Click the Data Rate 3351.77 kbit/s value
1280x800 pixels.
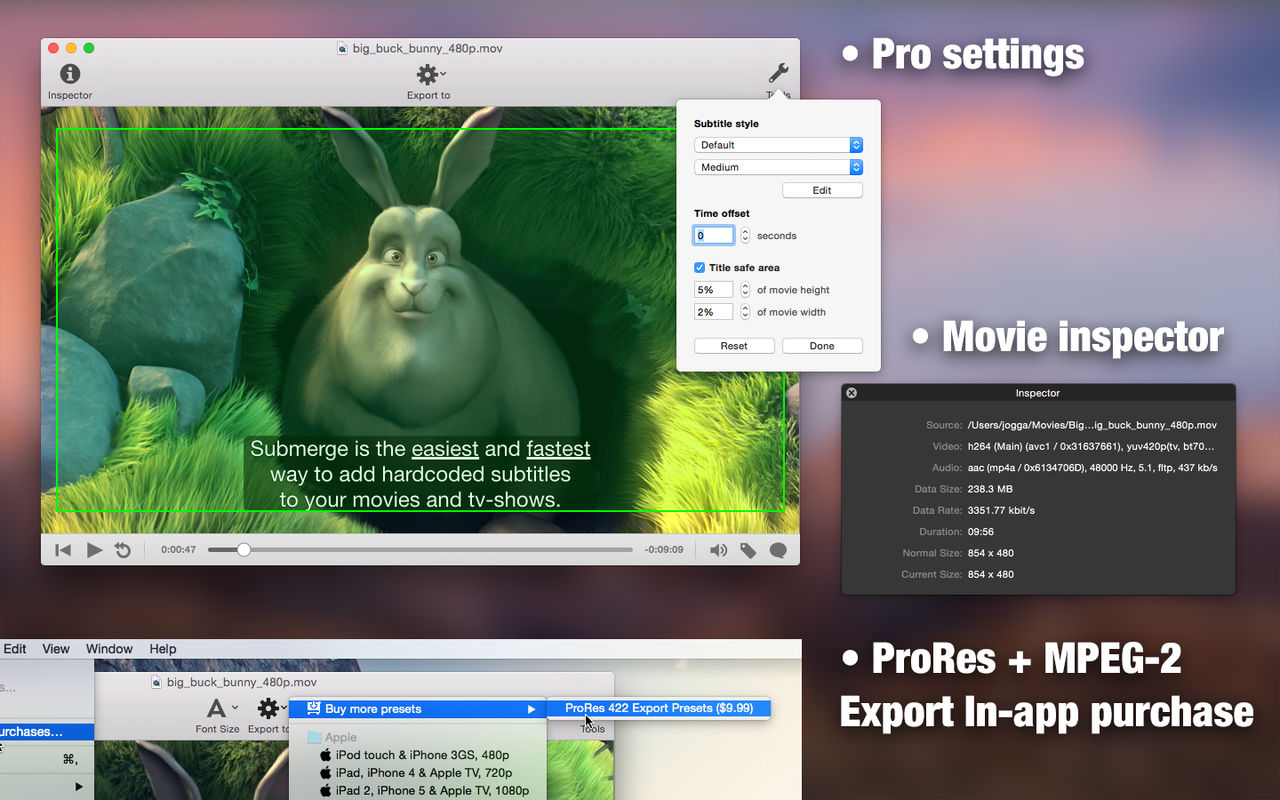pos(1001,511)
